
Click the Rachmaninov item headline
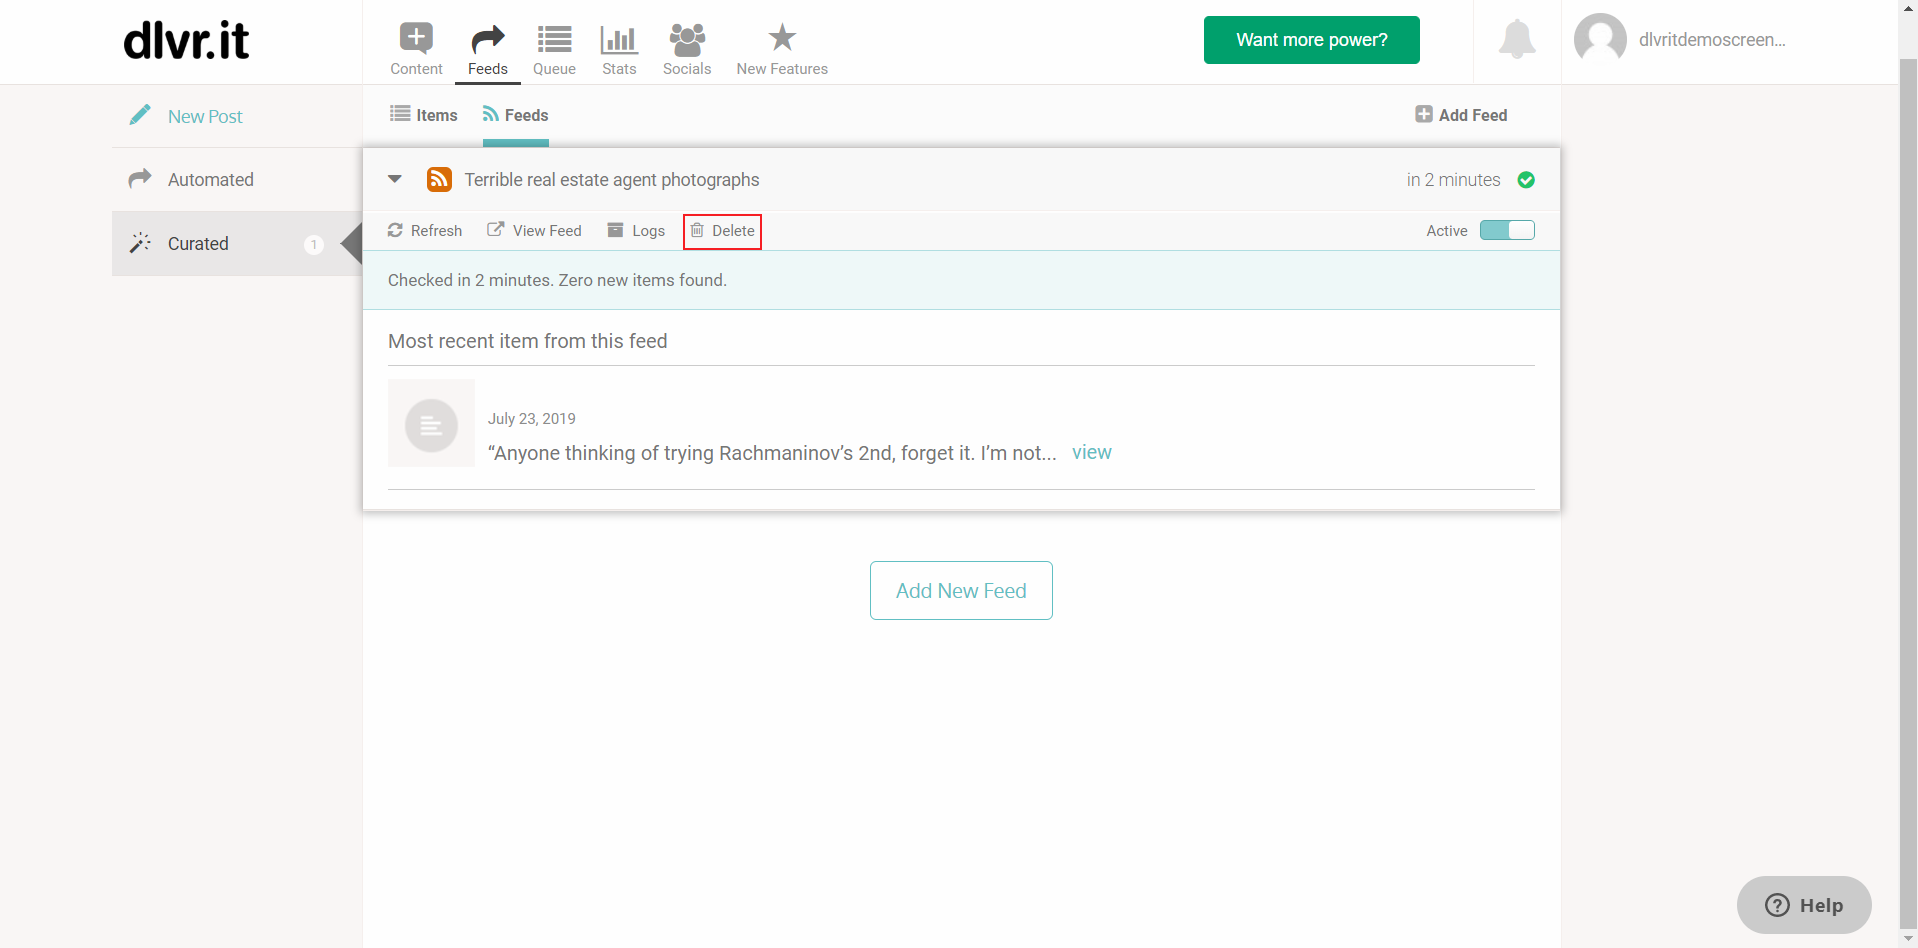click(x=772, y=453)
